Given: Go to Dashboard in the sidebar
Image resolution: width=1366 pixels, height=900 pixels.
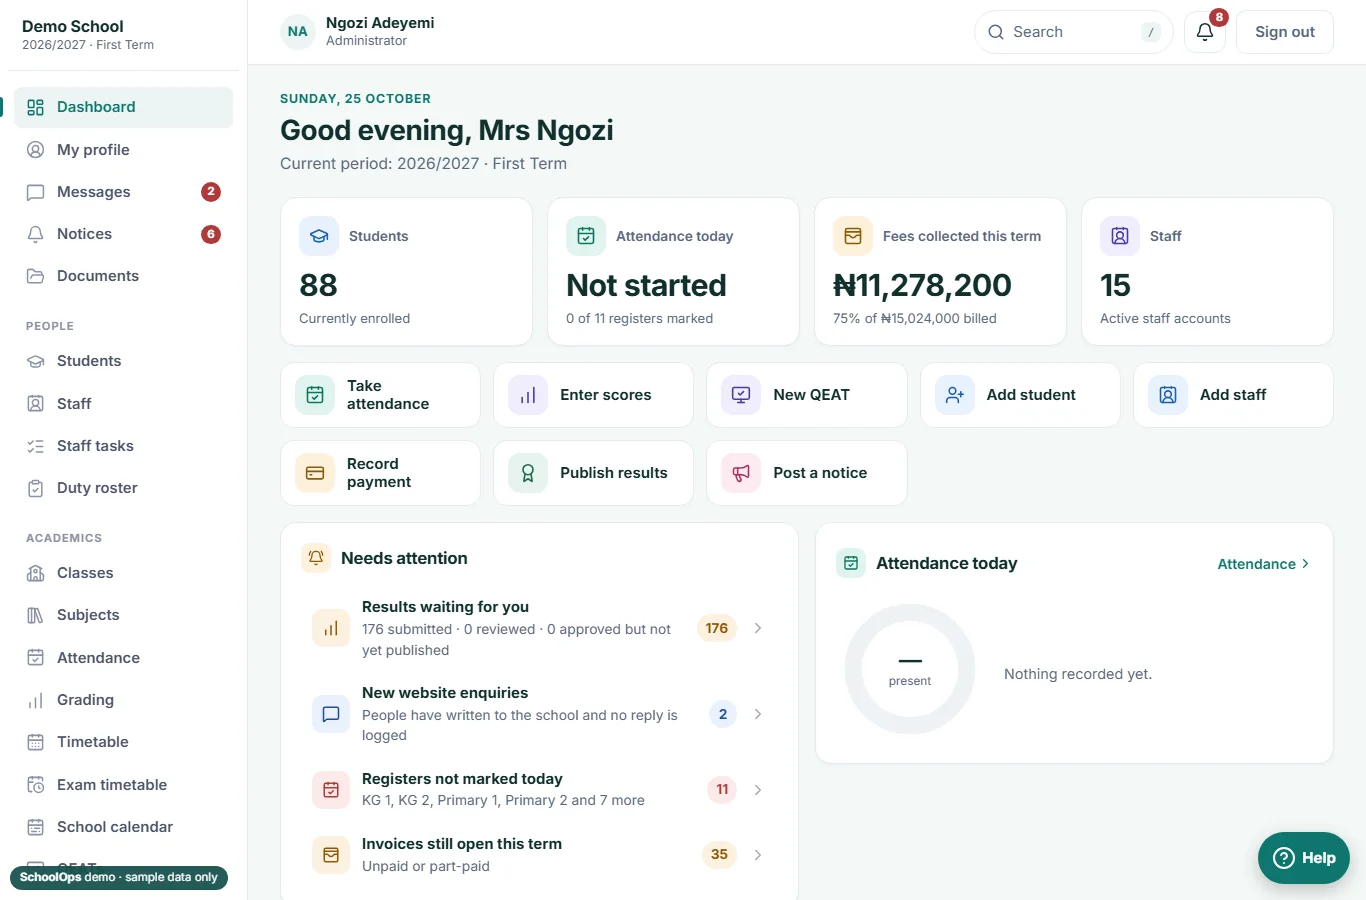Looking at the screenshot, I should pyautogui.click(x=123, y=107).
